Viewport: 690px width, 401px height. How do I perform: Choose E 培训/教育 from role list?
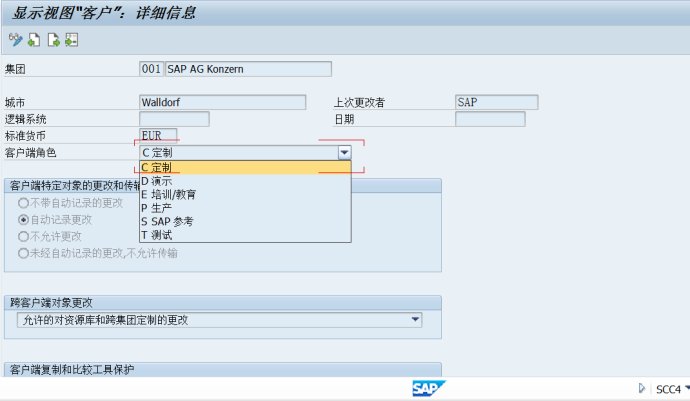click(245, 195)
